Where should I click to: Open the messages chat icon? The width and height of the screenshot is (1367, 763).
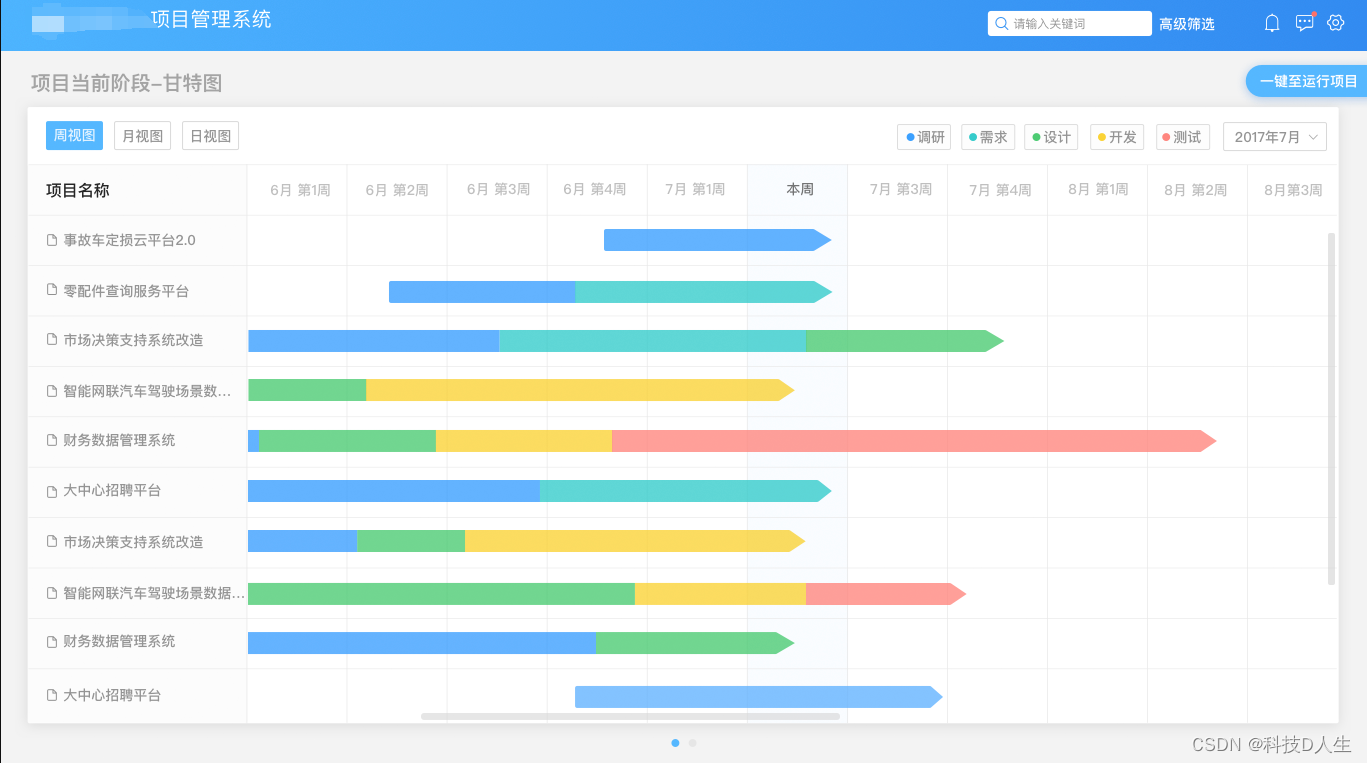click(1304, 23)
